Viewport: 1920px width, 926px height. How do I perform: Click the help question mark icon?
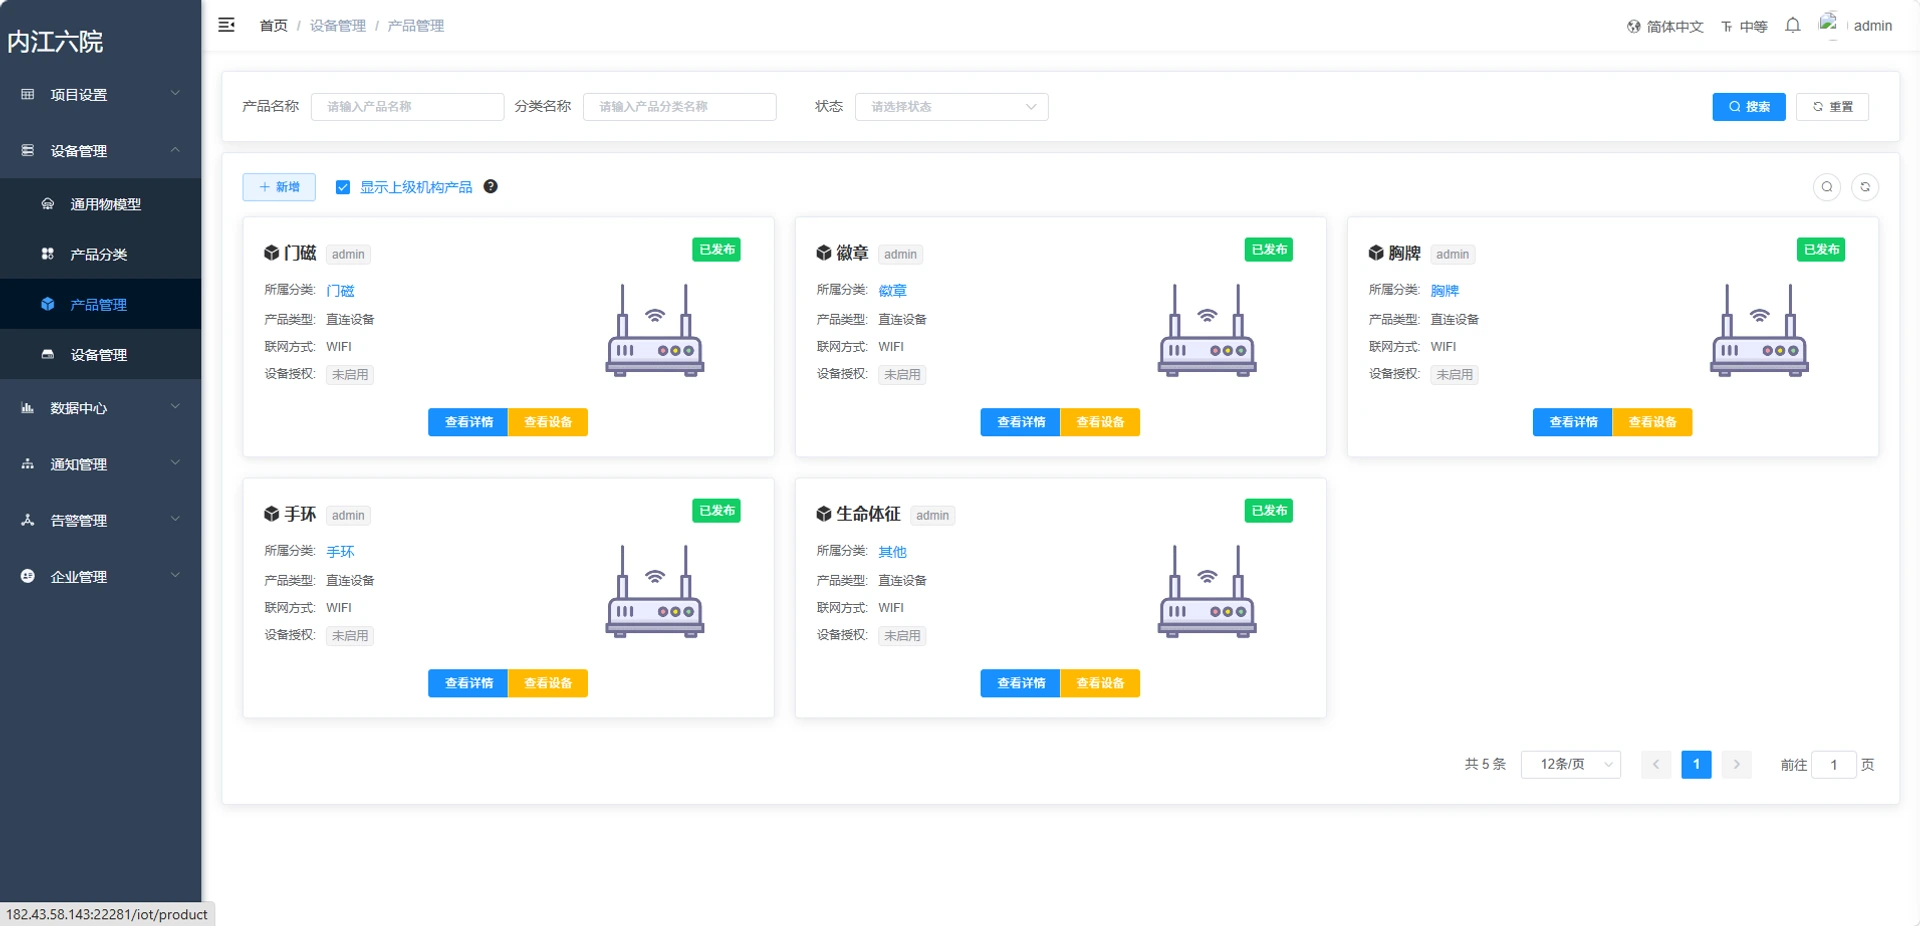pyautogui.click(x=491, y=186)
